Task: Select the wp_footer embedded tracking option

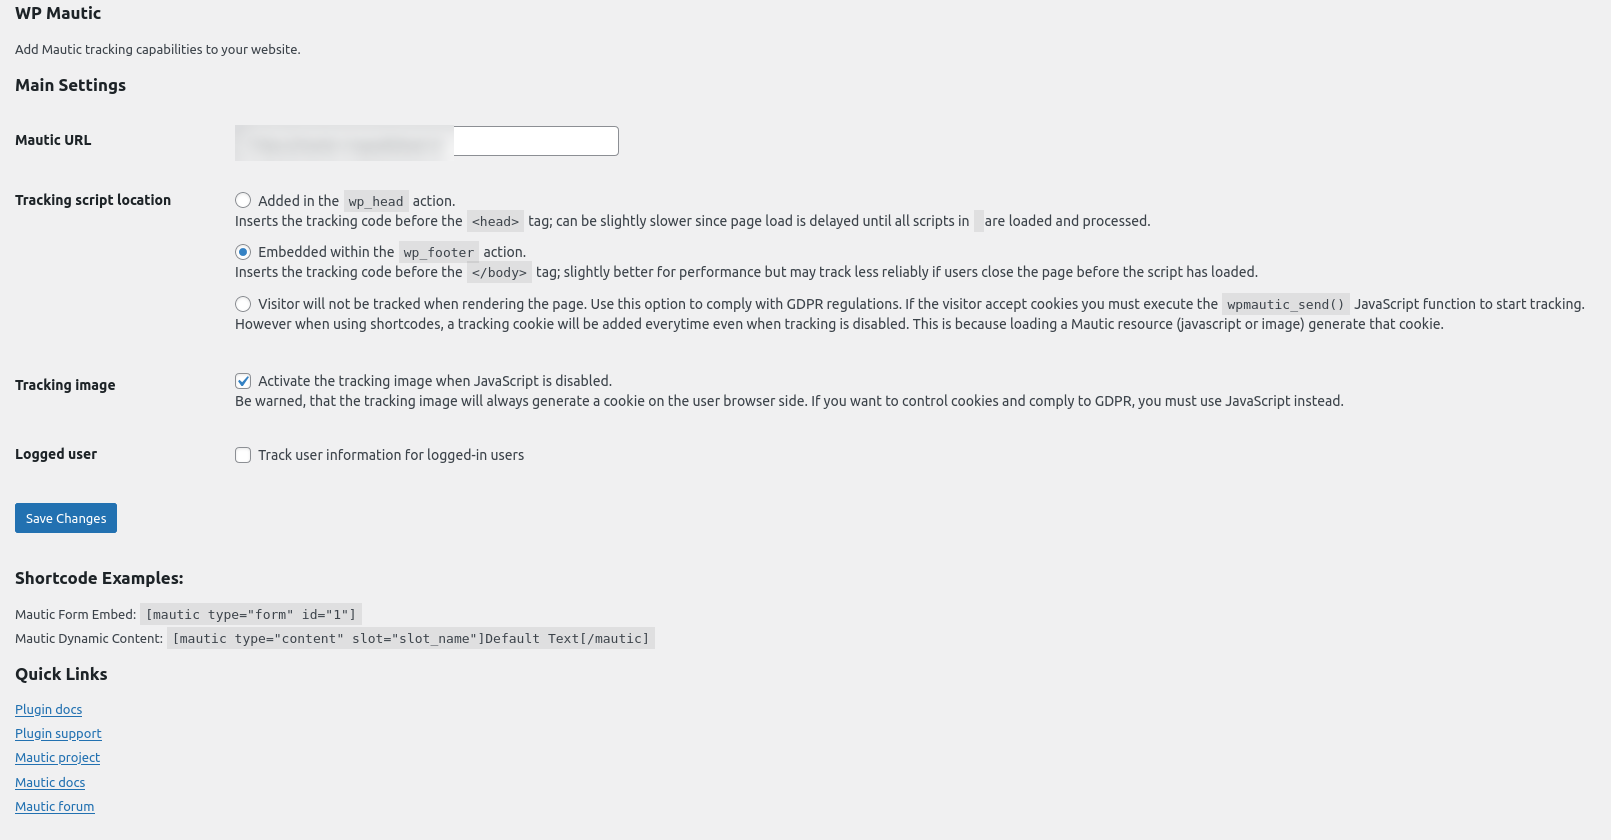Action: pos(243,251)
